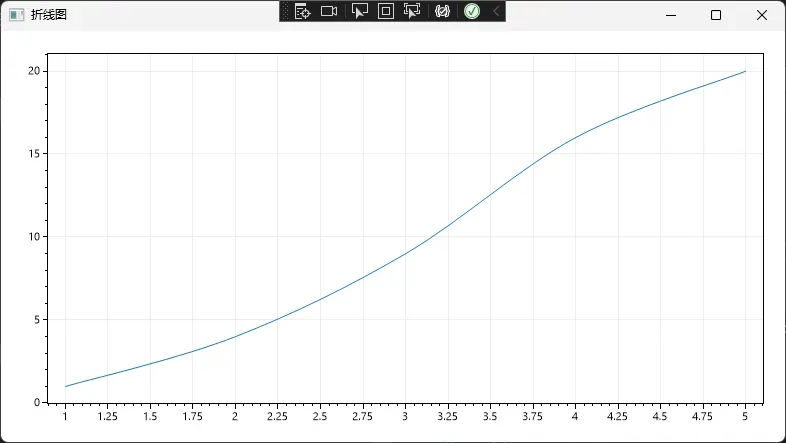Click the curve's endpoint at x equals 5

[745, 71]
